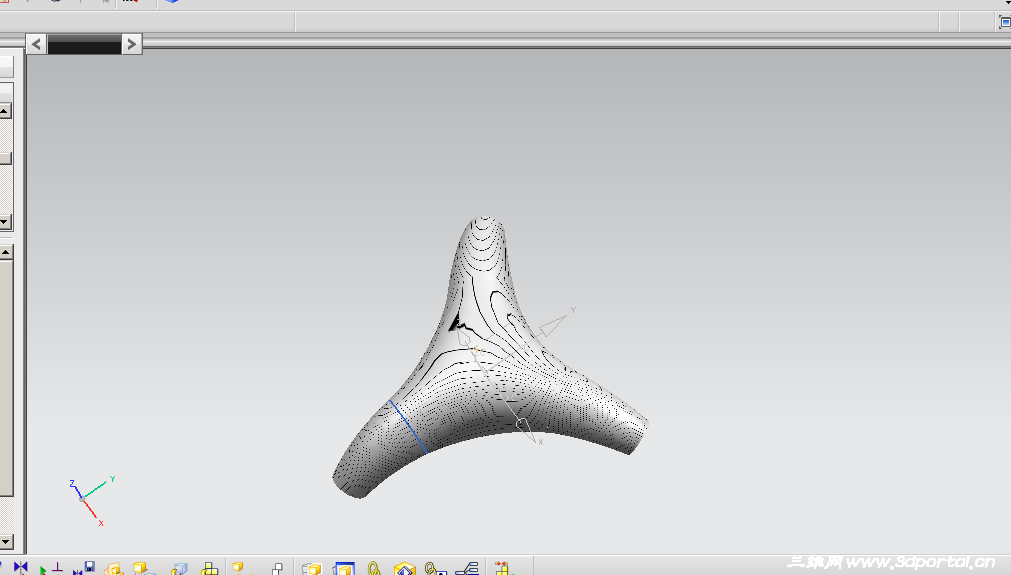This screenshot has width=1011, height=575.
Task: Click the upper left panel scroll-up arrow
Action: coord(5,111)
